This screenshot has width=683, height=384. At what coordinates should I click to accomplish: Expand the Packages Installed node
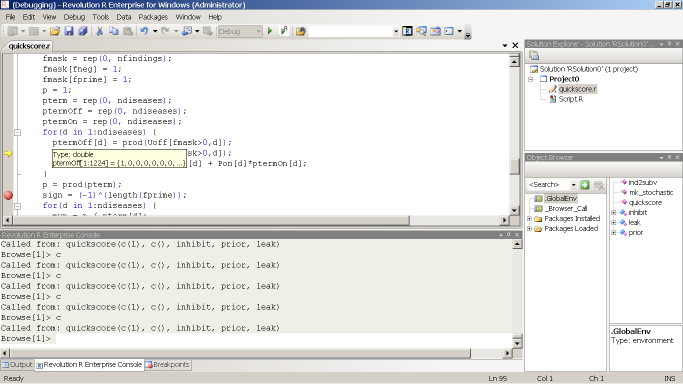coord(530,219)
